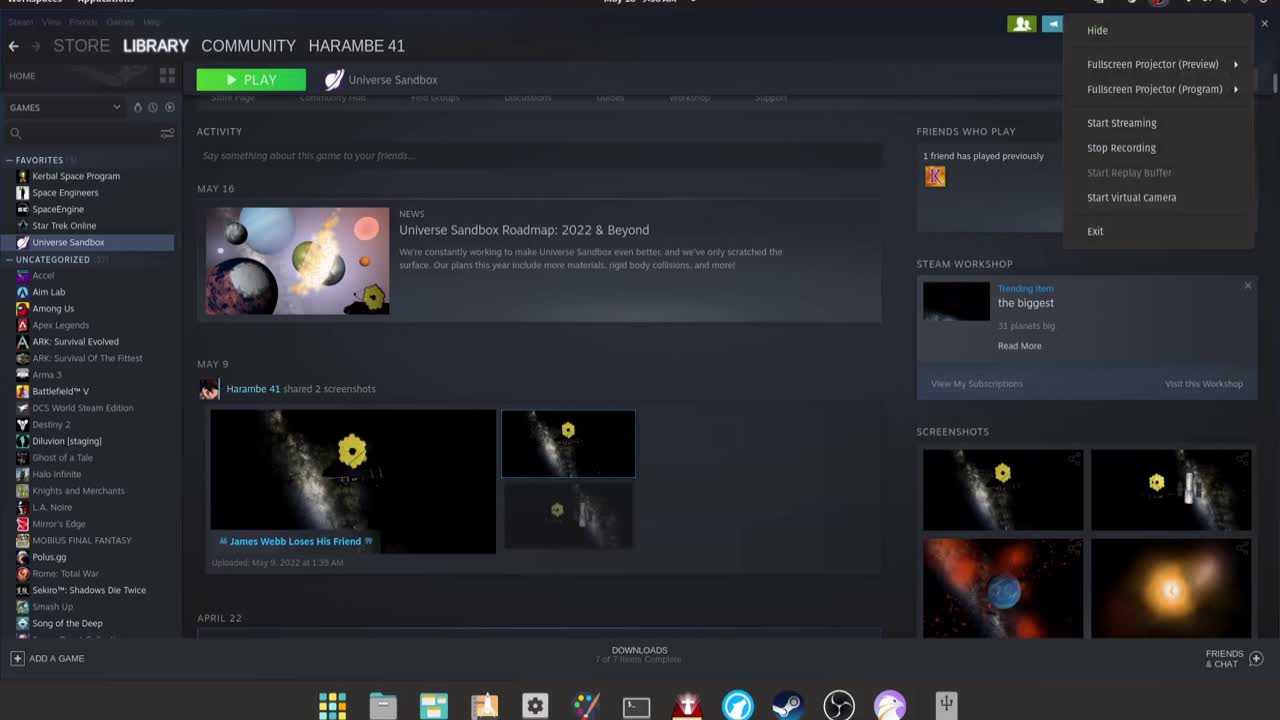Select Star Trek Online in favorites
The height and width of the screenshot is (720, 1280).
(x=64, y=226)
